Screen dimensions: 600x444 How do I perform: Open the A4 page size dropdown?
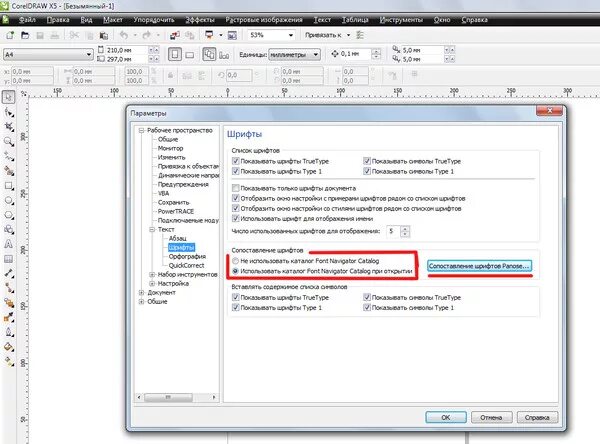(89, 55)
